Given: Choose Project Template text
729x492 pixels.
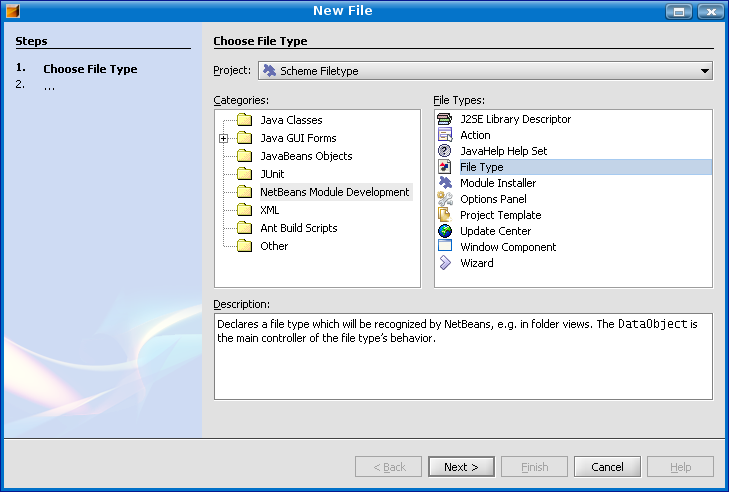Looking at the screenshot, I should click(x=501, y=215).
